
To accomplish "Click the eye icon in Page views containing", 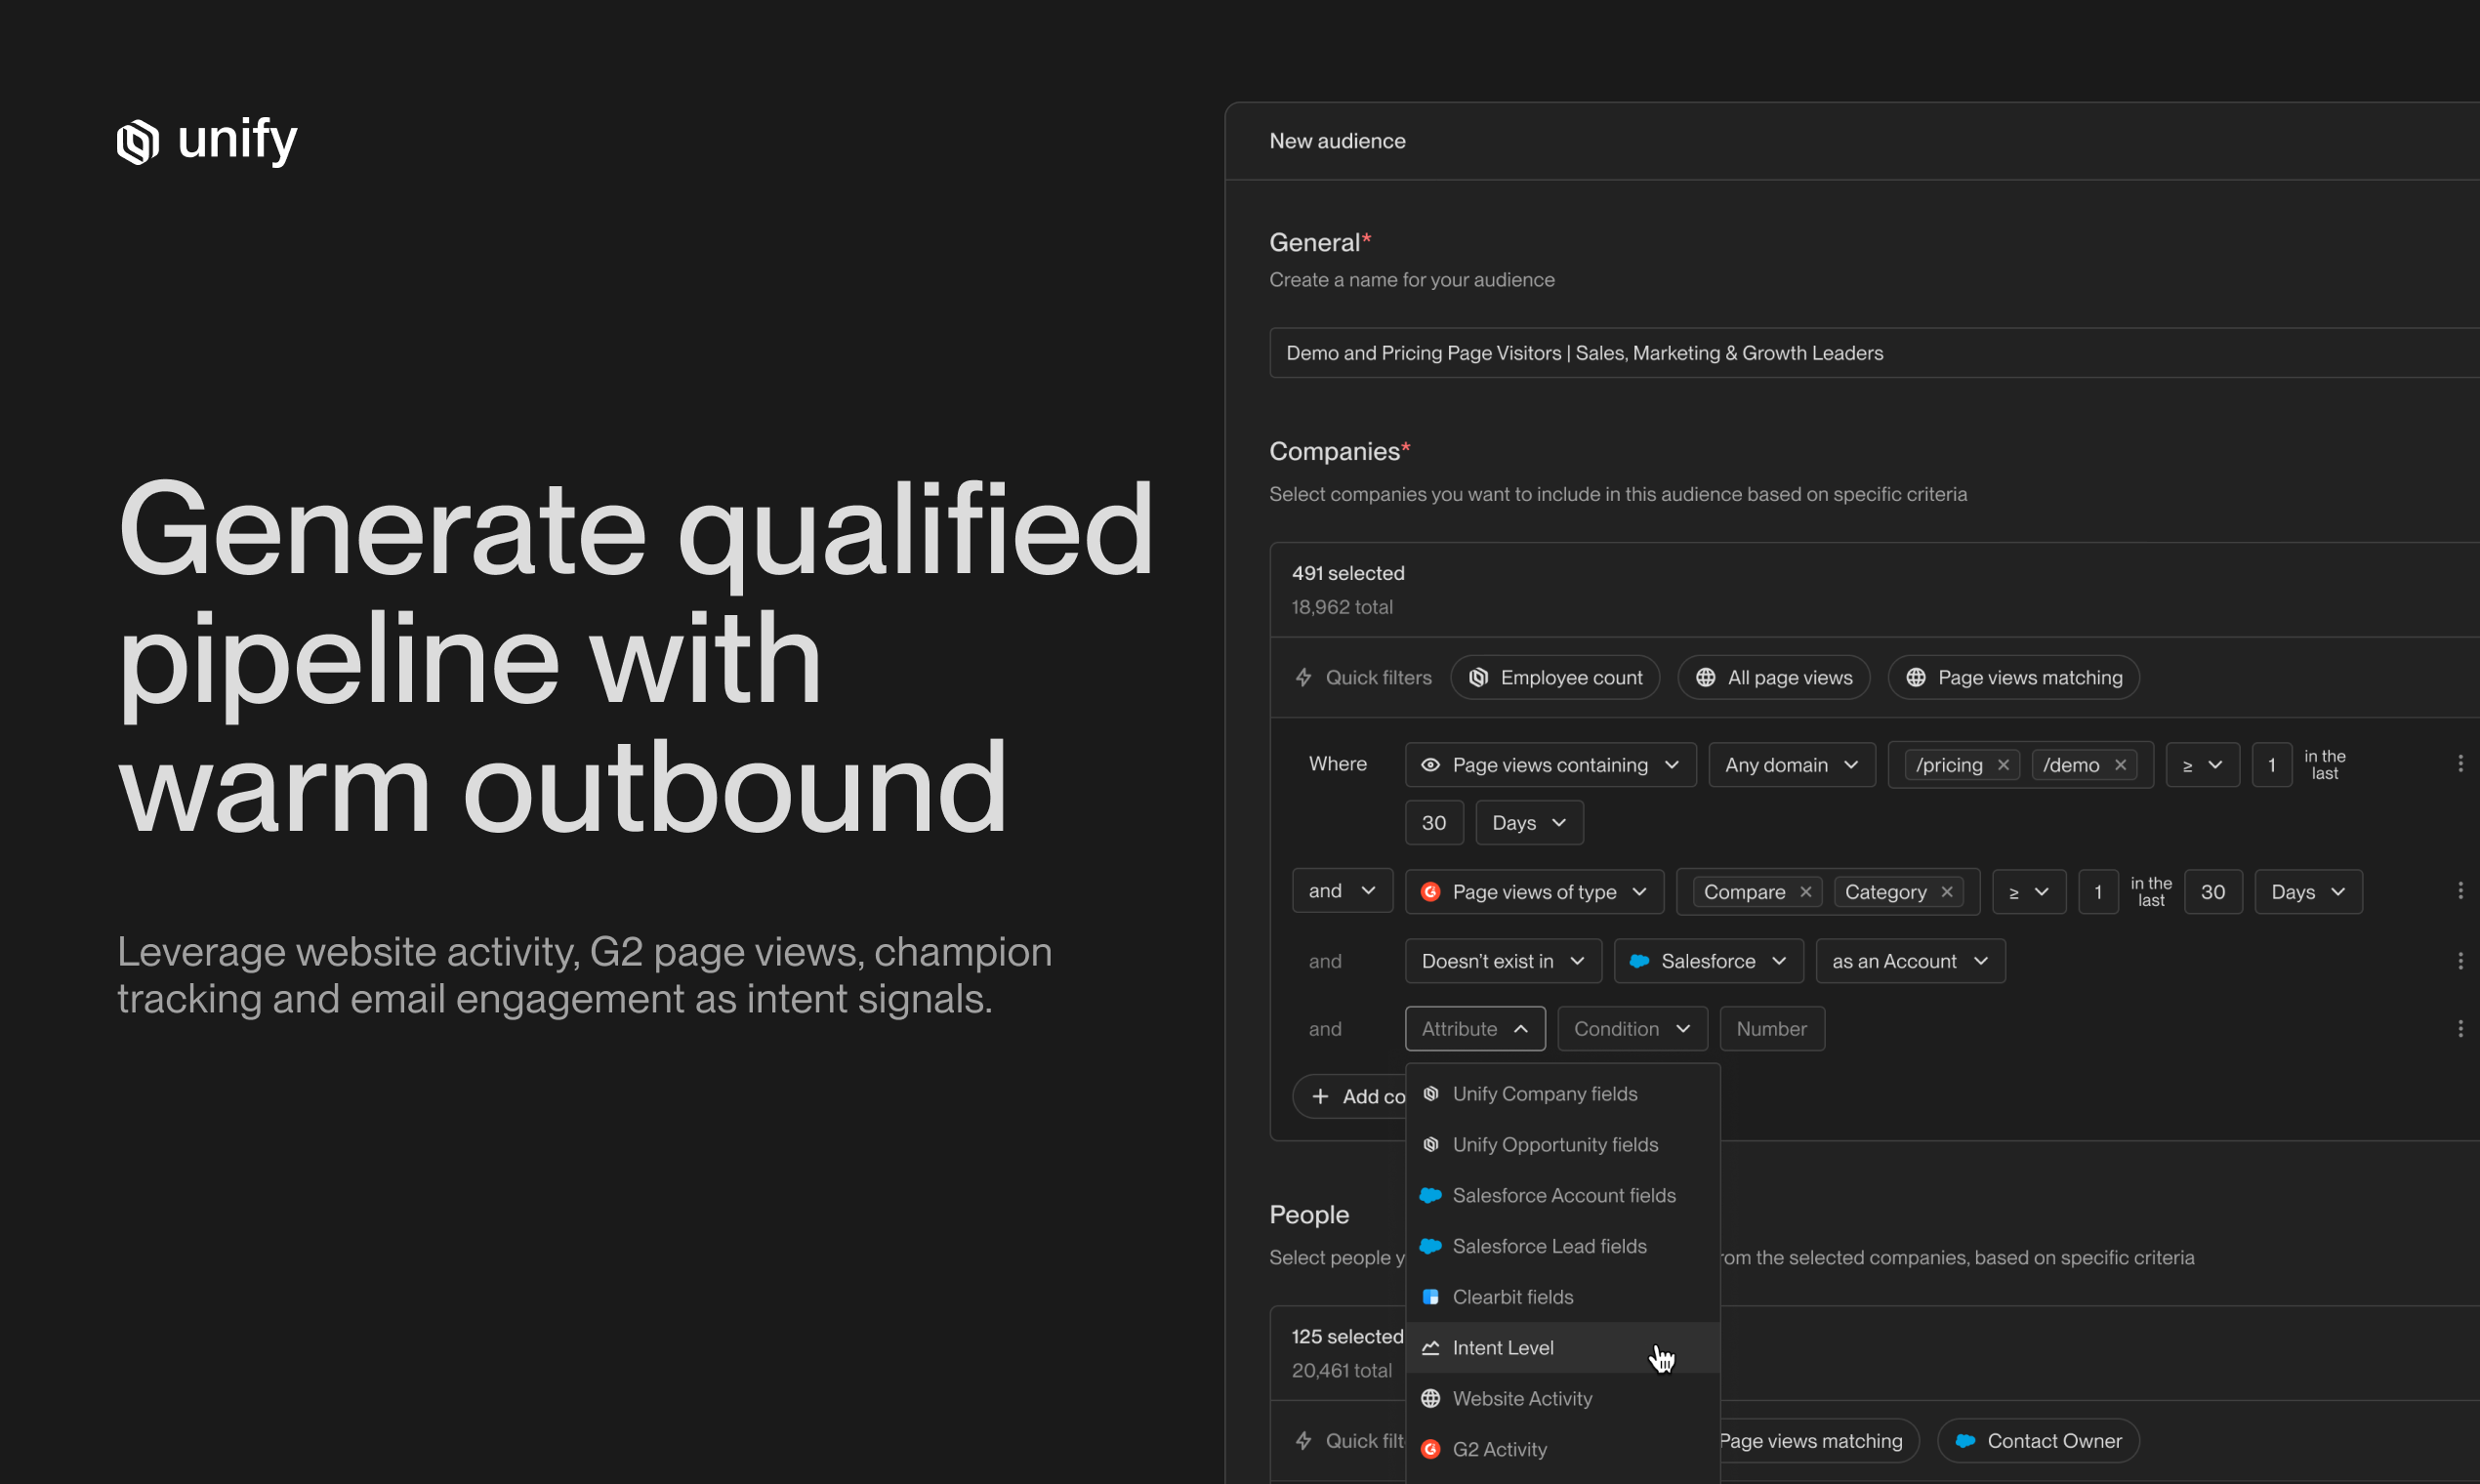I will point(1429,764).
